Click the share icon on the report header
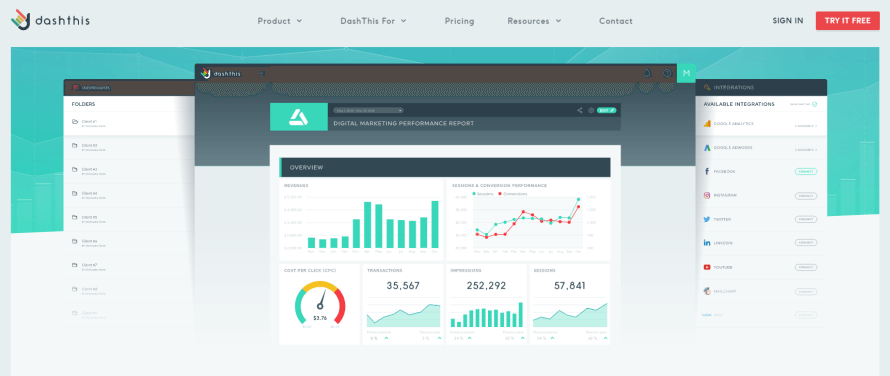The image size is (890, 376). click(x=580, y=110)
